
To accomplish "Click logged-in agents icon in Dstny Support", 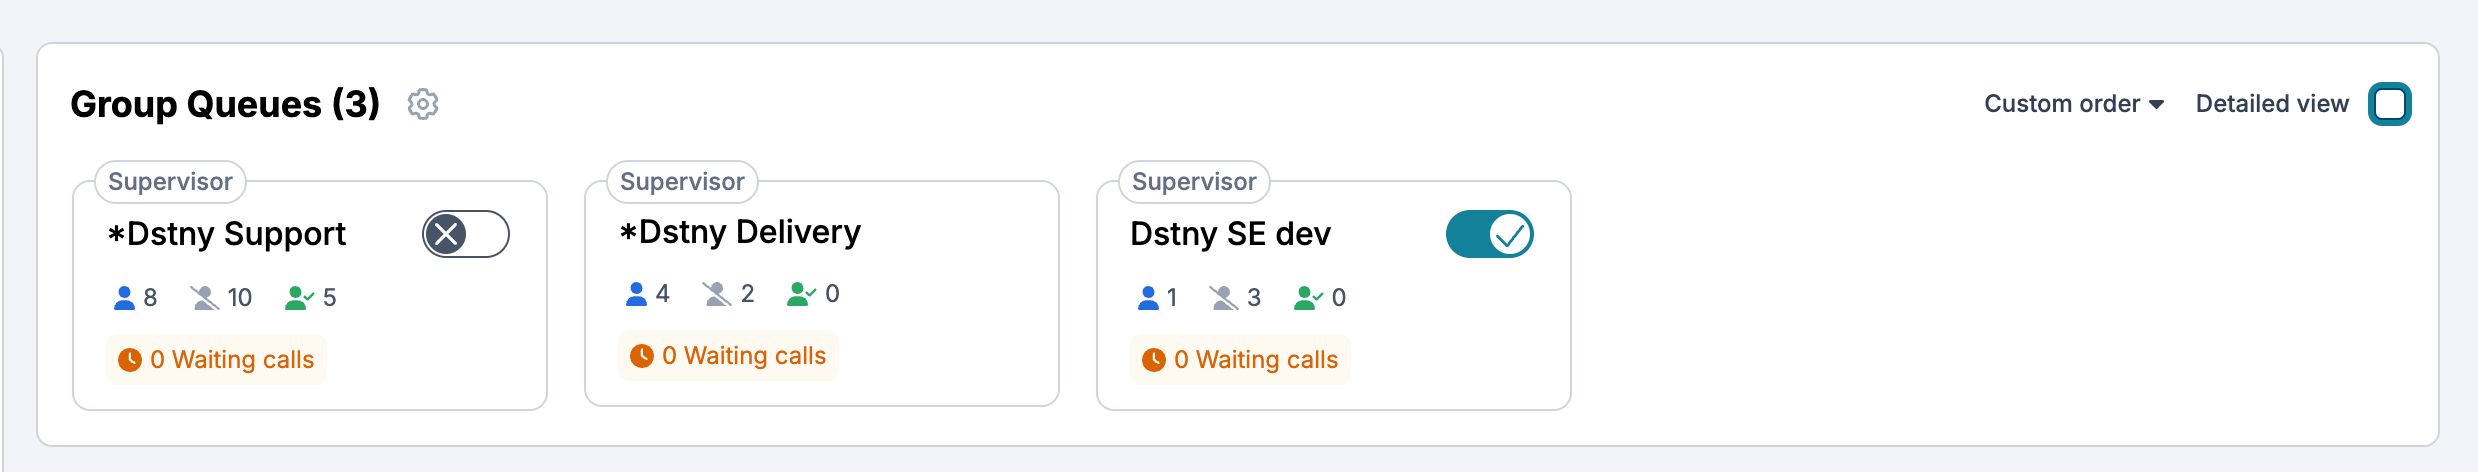I will (124, 298).
